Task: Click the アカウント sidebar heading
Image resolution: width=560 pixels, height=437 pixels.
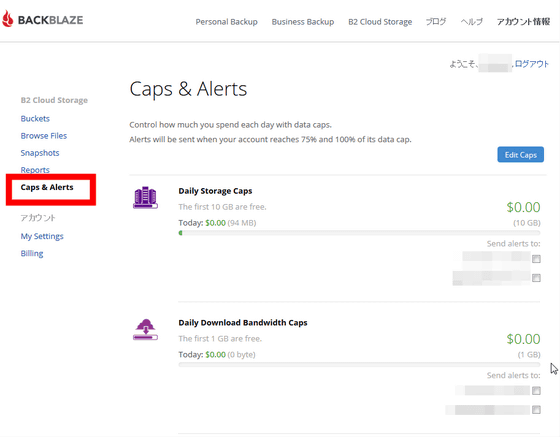Action: [38, 217]
